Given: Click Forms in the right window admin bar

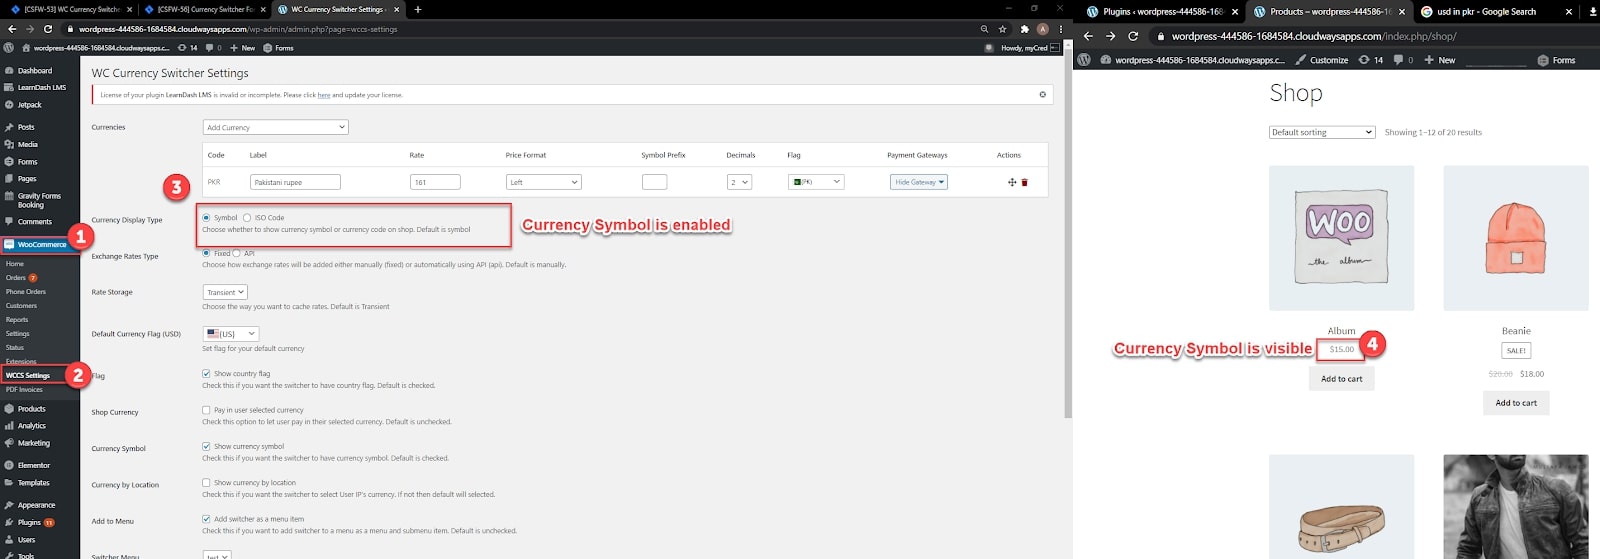Looking at the screenshot, I should pos(1556,60).
